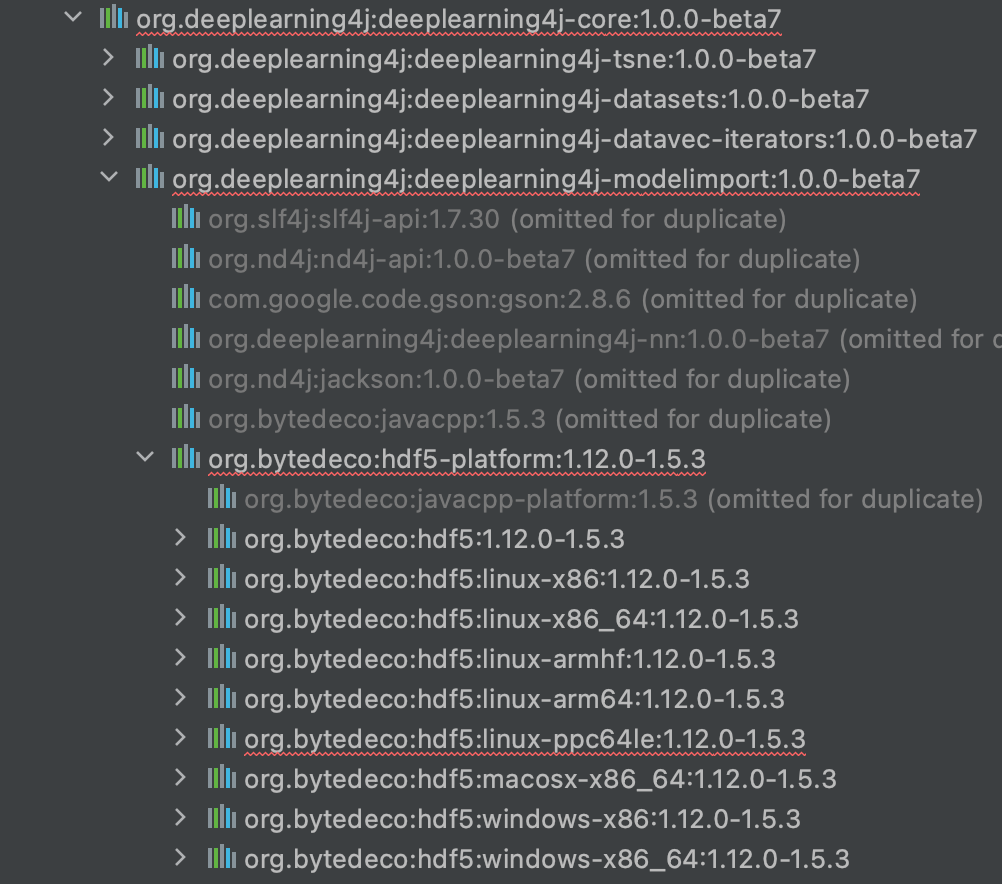Click the dependency icon for hdf5:macosx-x86_64
This screenshot has width=1002, height=884.
pos(220,778)
